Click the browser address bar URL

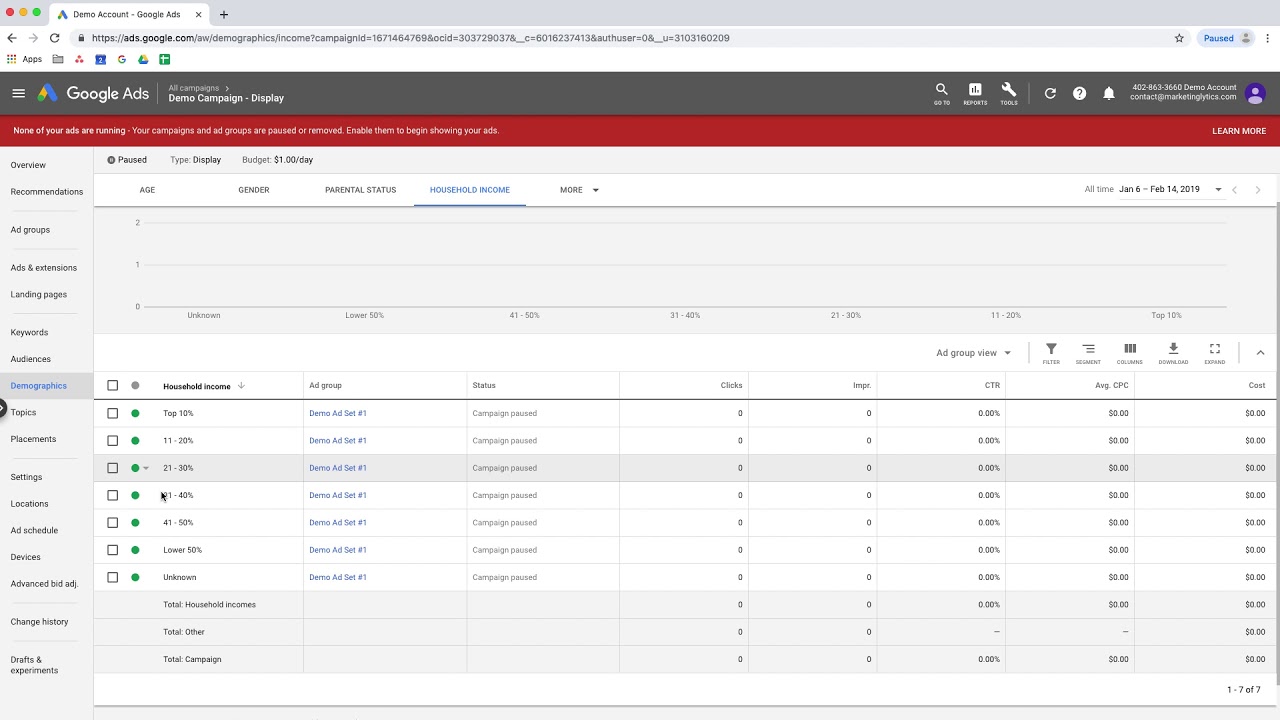coord(410,38)
